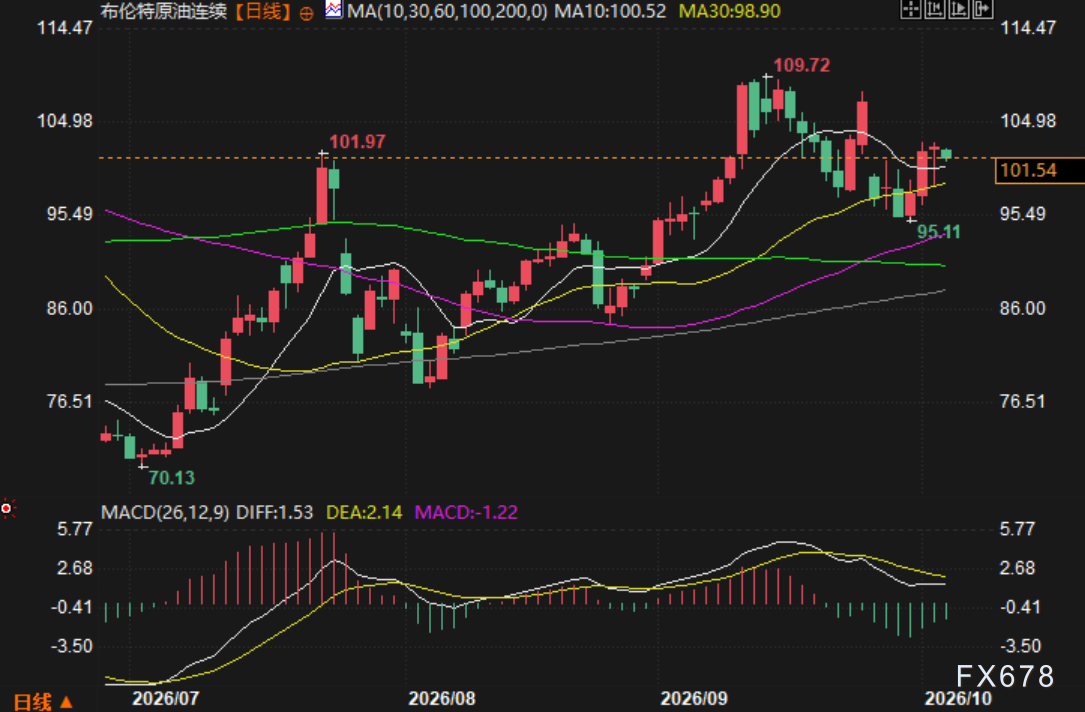Click the current price tag 101.54
Screen dimensions: 1085x712
pos(1039,170)
